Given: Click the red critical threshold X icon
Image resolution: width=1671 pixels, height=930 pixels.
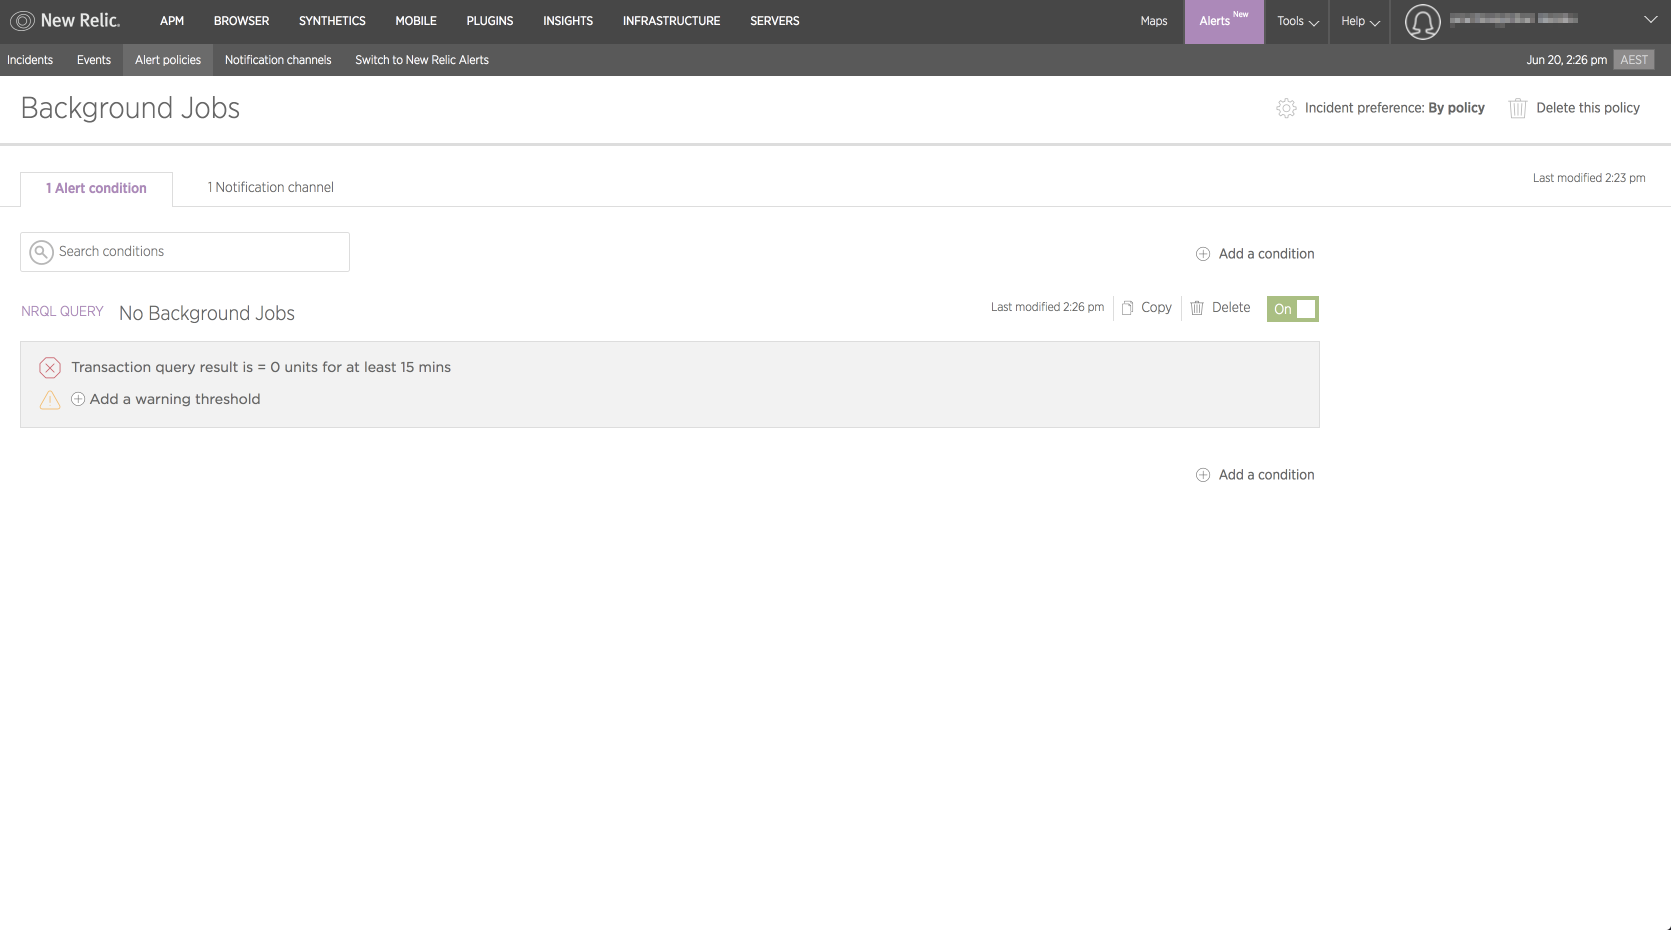Looking at the screenshot, I should tap(50, 368).
